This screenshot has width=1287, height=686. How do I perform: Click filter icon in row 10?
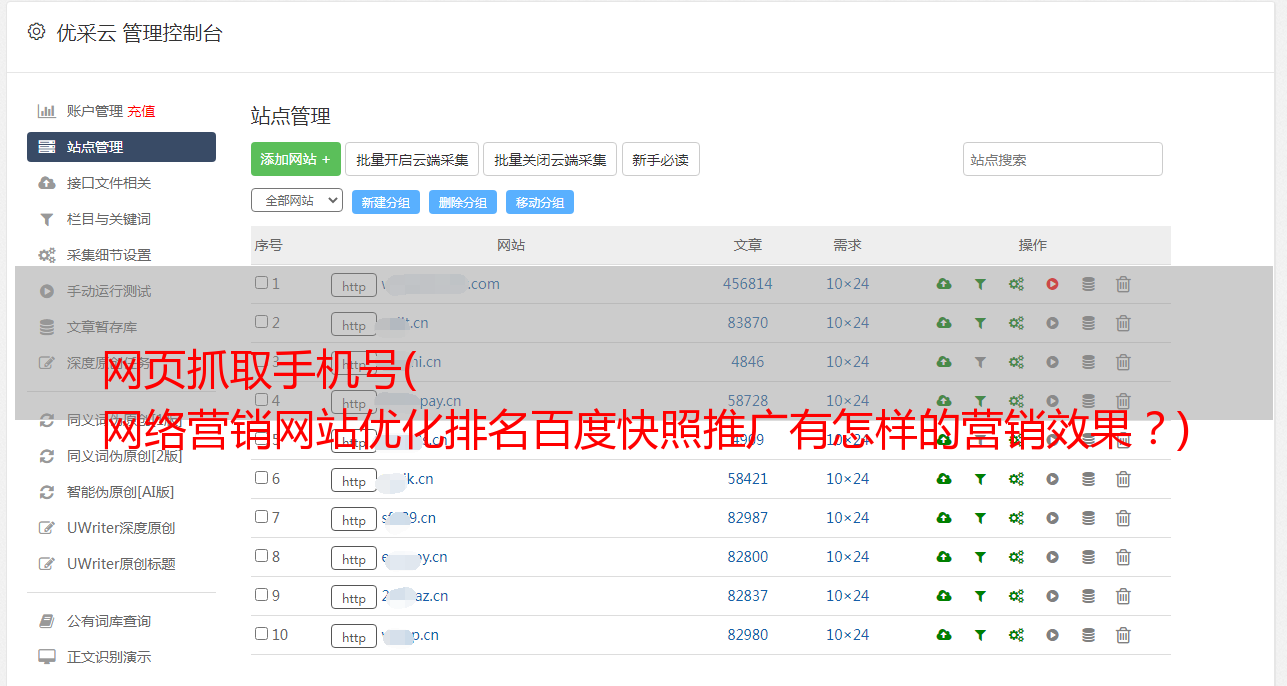pos(980,635)
